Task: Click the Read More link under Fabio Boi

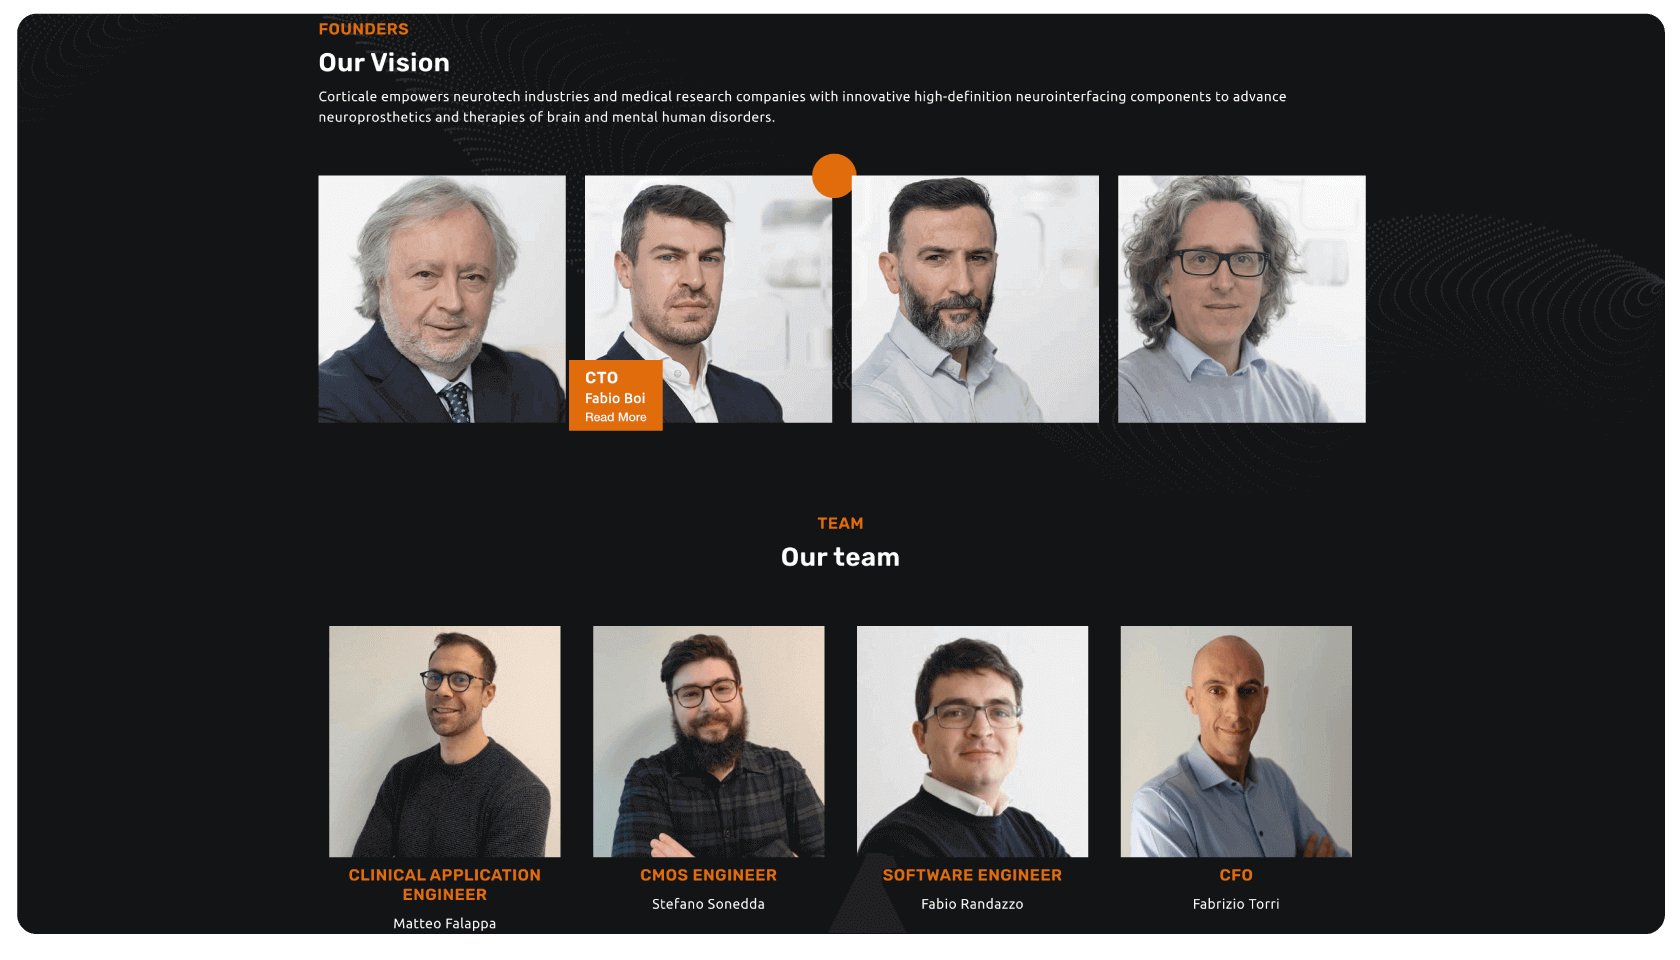Action: (615, 417)
